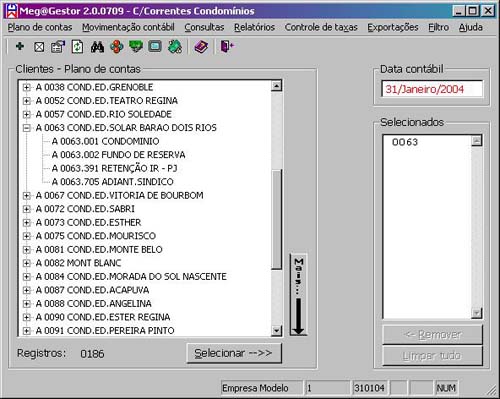Click the crossed-box delete icon
Image resolution: width=500 pixels, height=399 pixels.
click(39, 47)
